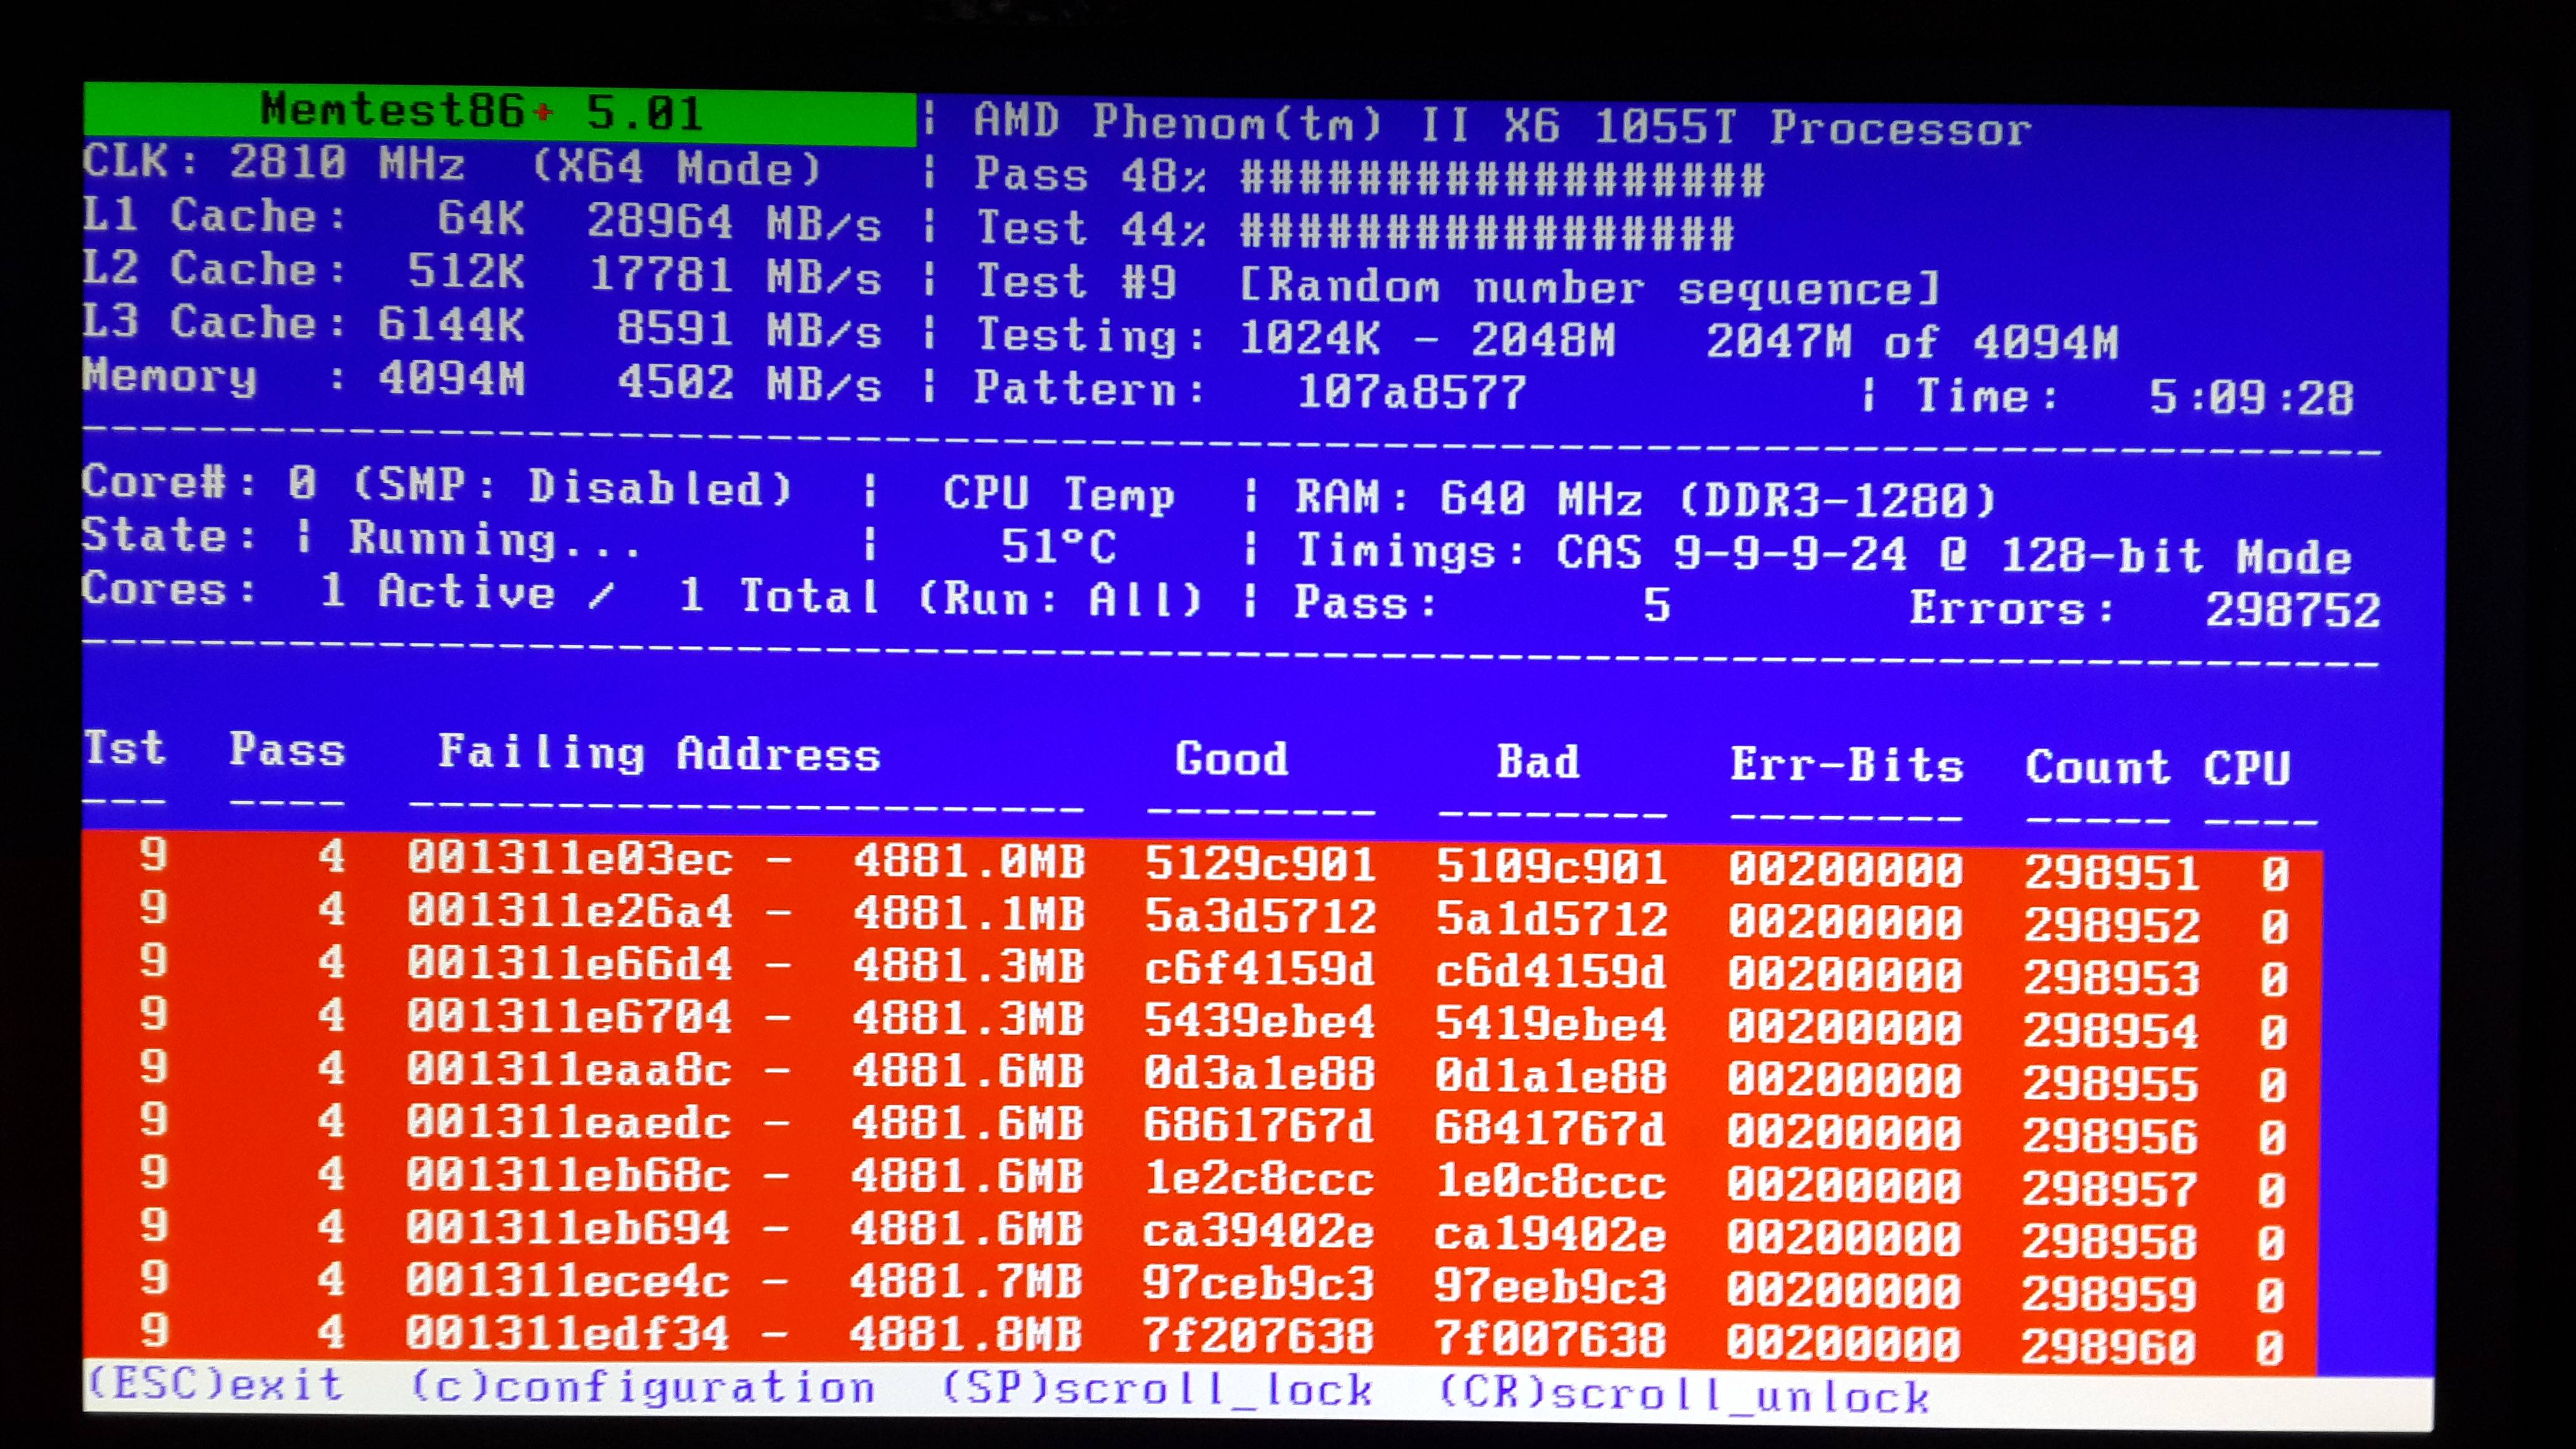Screen dimensions: 2576x1449
Task: Click failing address 001311e26a4
Action: (569, 911)
